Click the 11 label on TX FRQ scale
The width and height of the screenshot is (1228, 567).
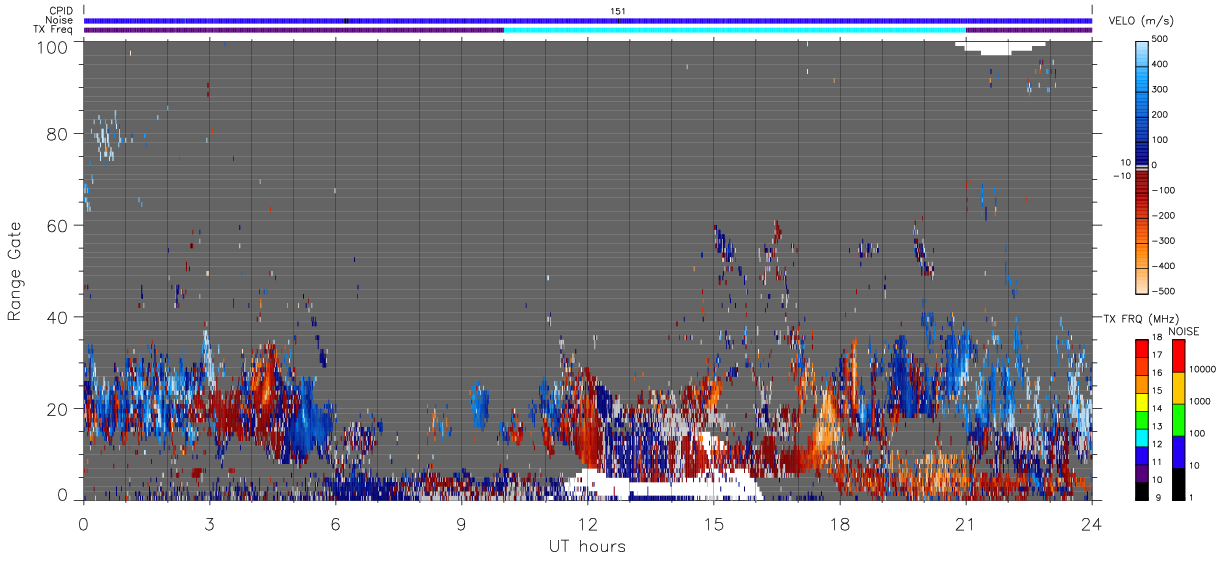1159,462
